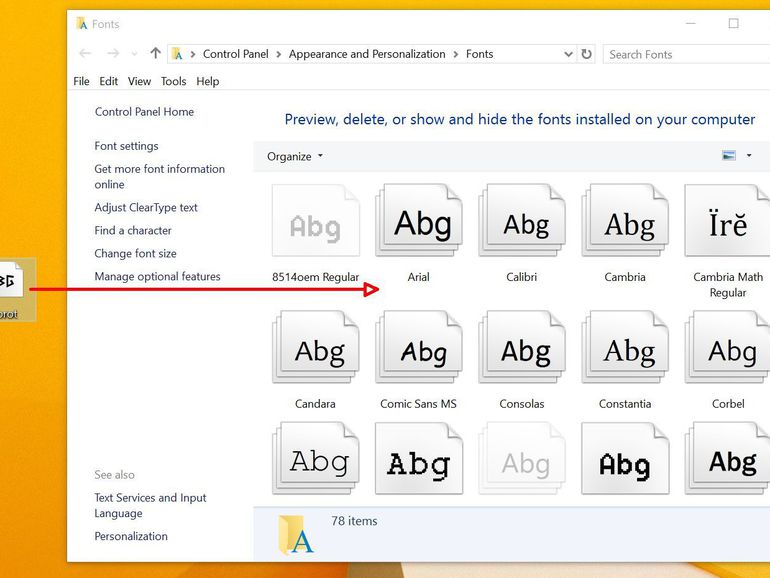Go to Control Panel Home

(x=144, y=112)
